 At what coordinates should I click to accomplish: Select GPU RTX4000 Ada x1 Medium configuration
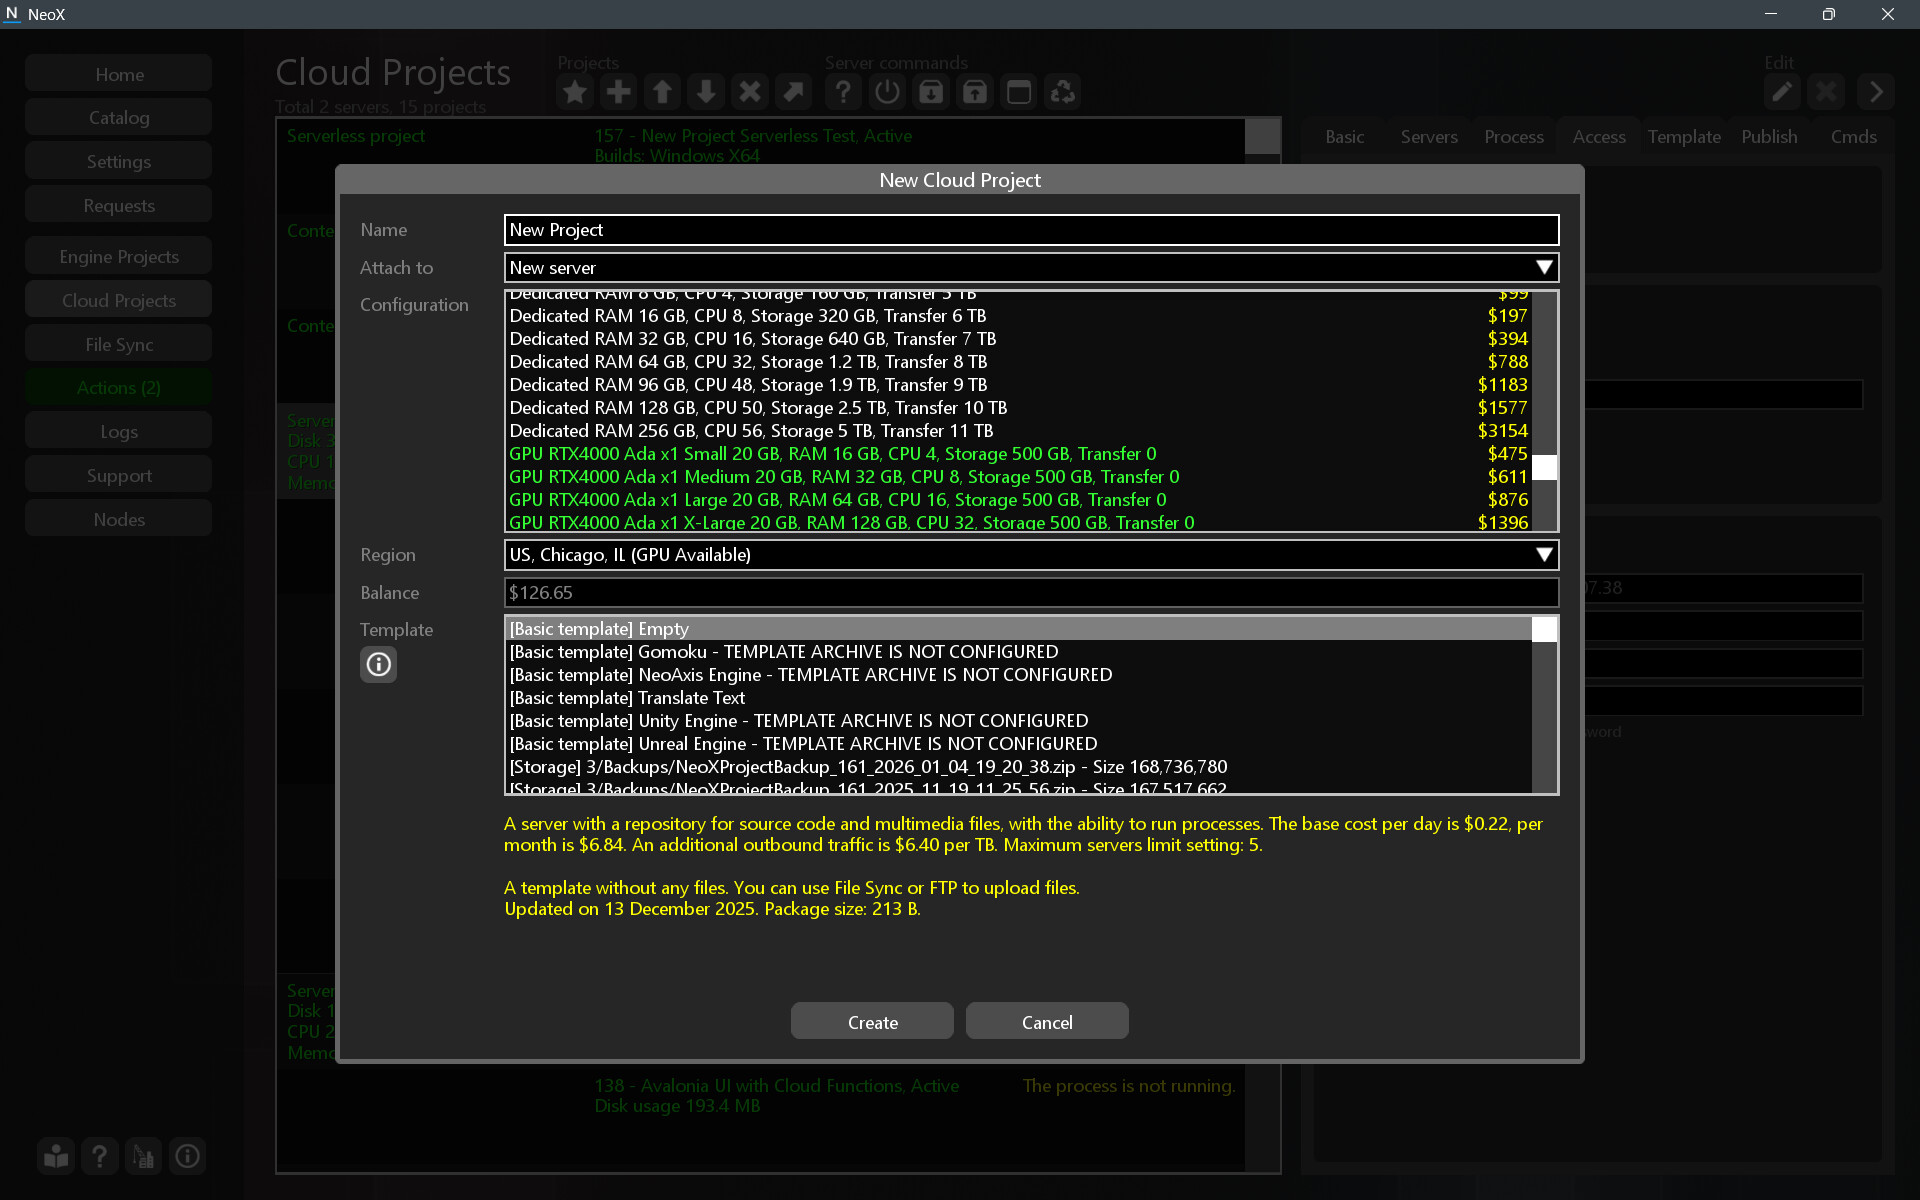pos(844,477)
